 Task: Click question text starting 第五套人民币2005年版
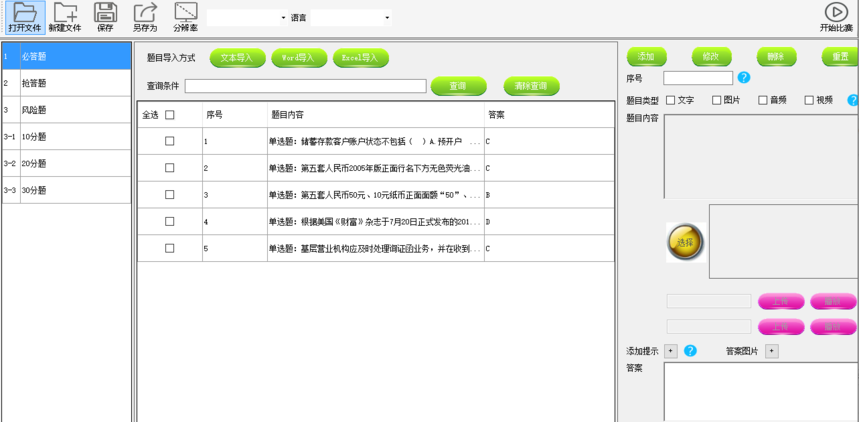point(375,168)
